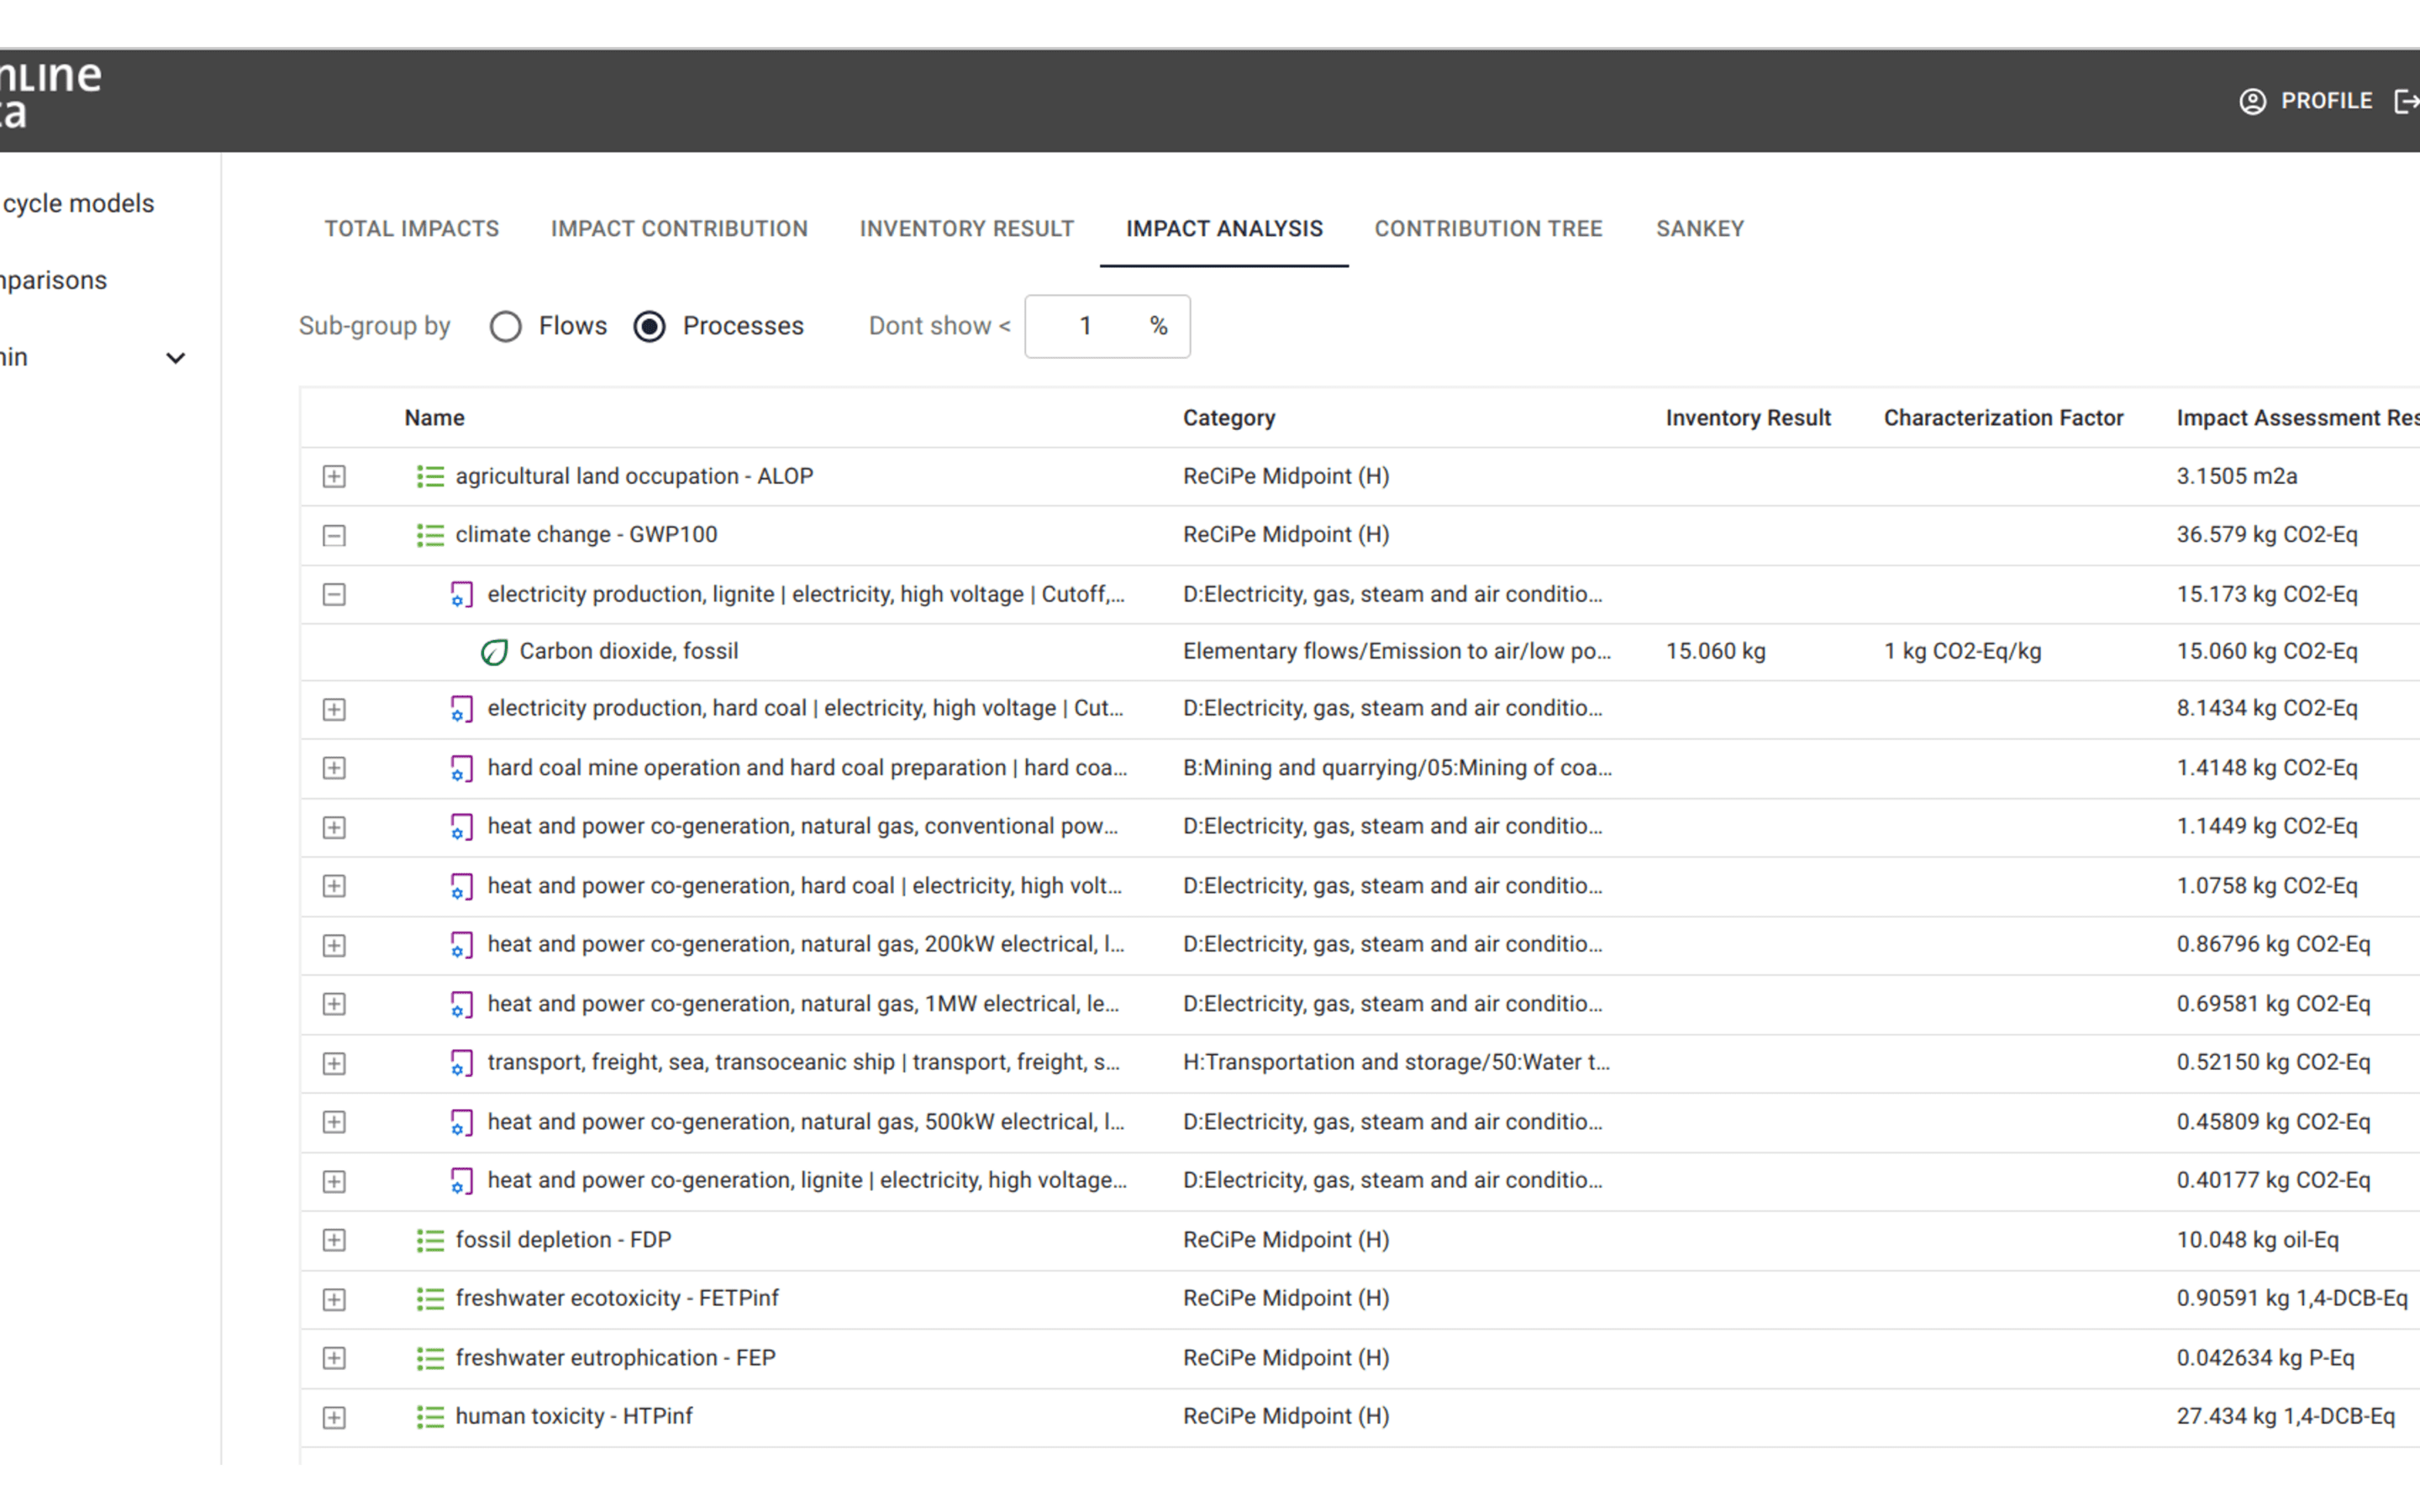Click the Inventory Result column header

tap(1748, 418)
